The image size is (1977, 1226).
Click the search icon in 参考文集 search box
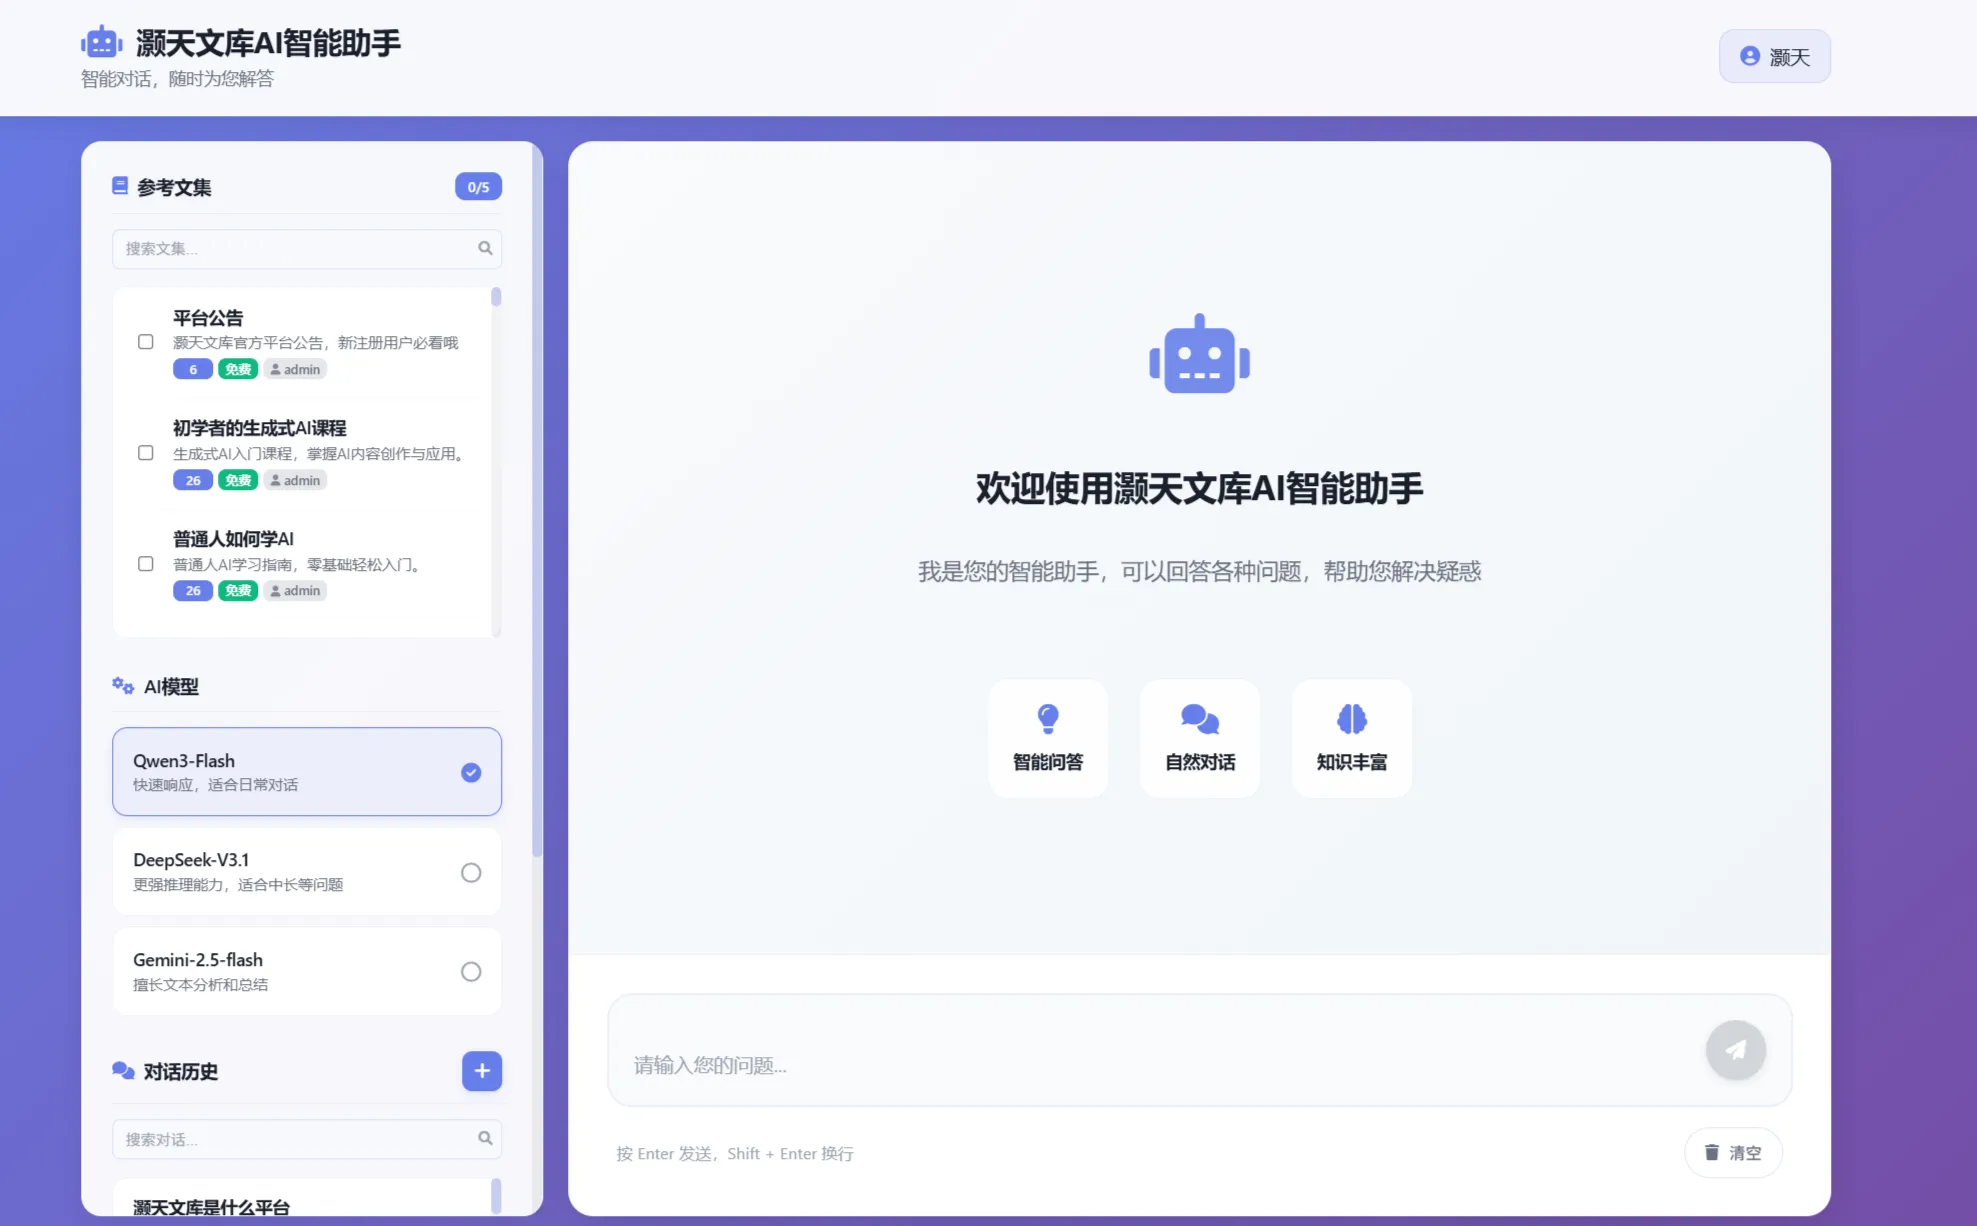[485, 247]
